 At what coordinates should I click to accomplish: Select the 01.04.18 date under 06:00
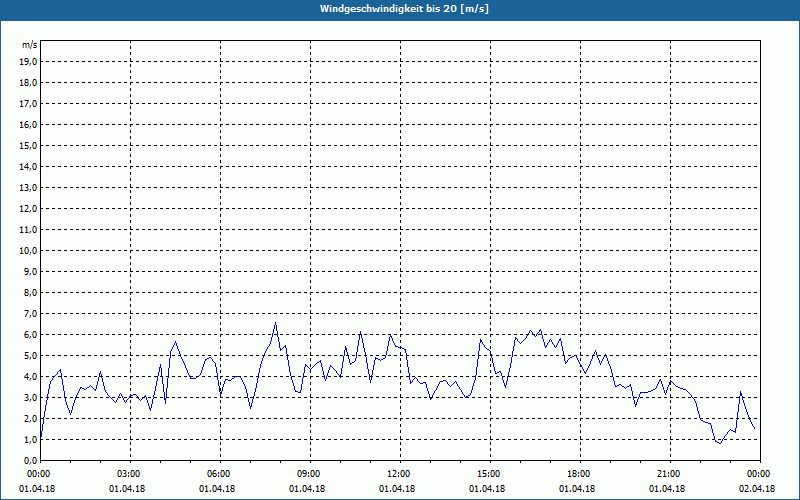point(217,489)
